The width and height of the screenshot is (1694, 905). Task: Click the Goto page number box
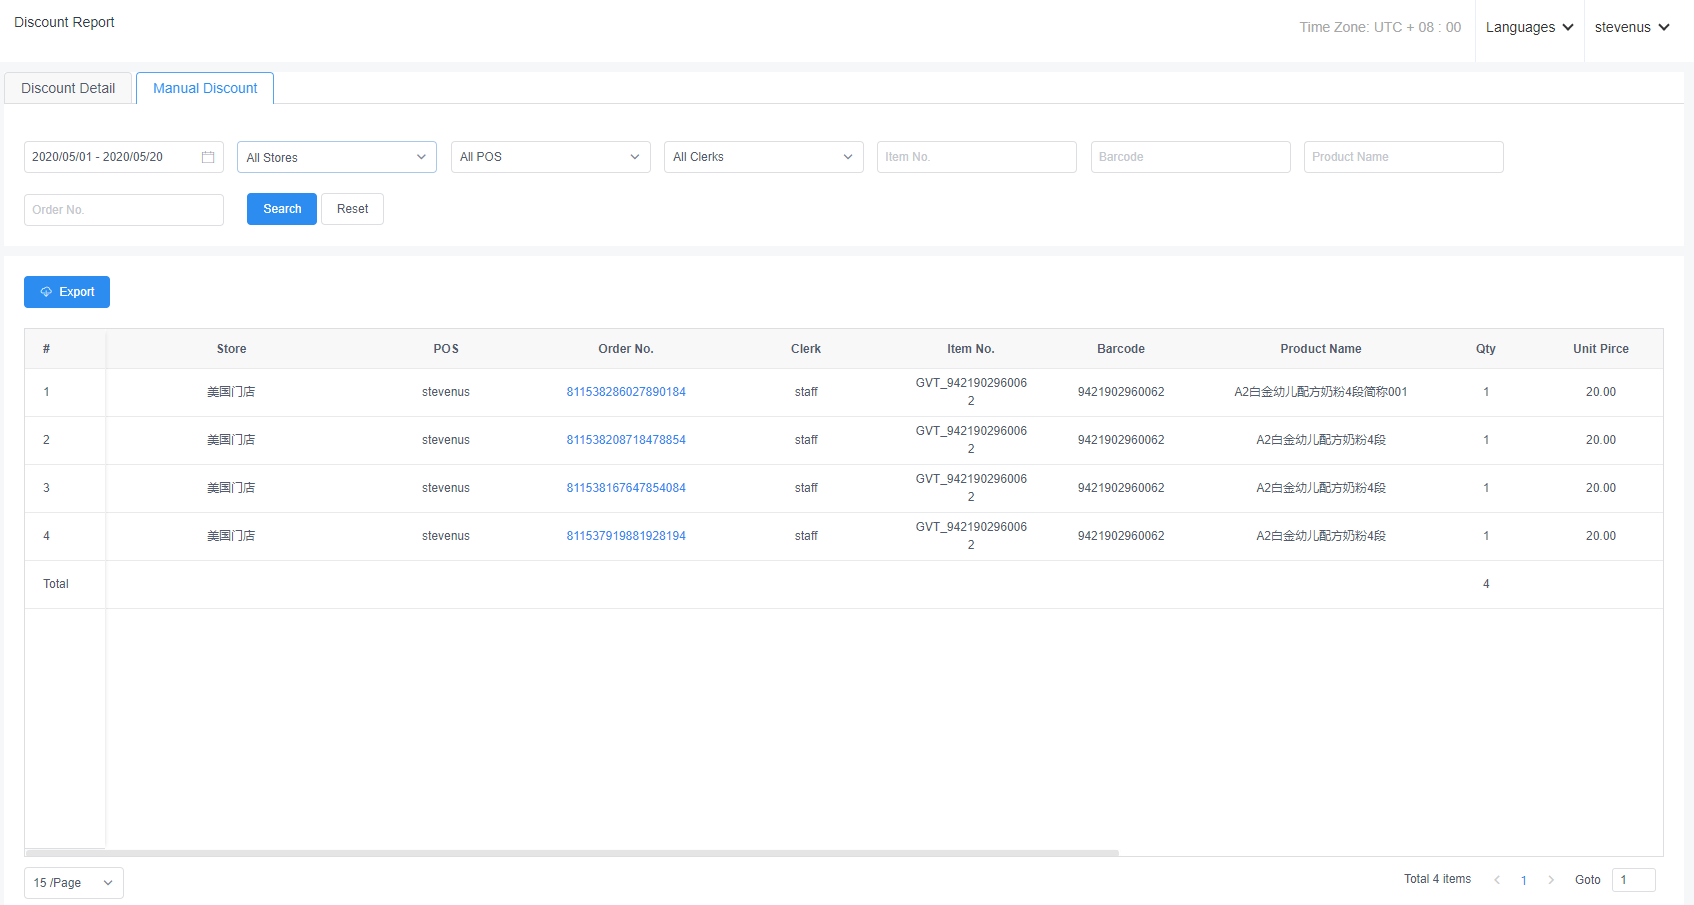1633,880
